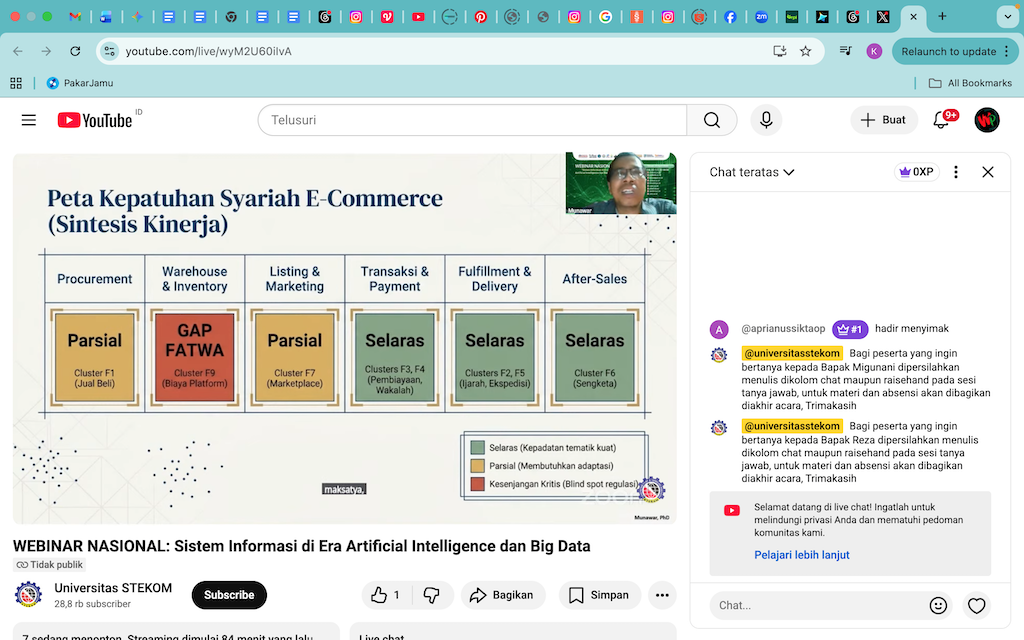Click the Telusuri search field
1024x640 pixels.
point(472,120)
